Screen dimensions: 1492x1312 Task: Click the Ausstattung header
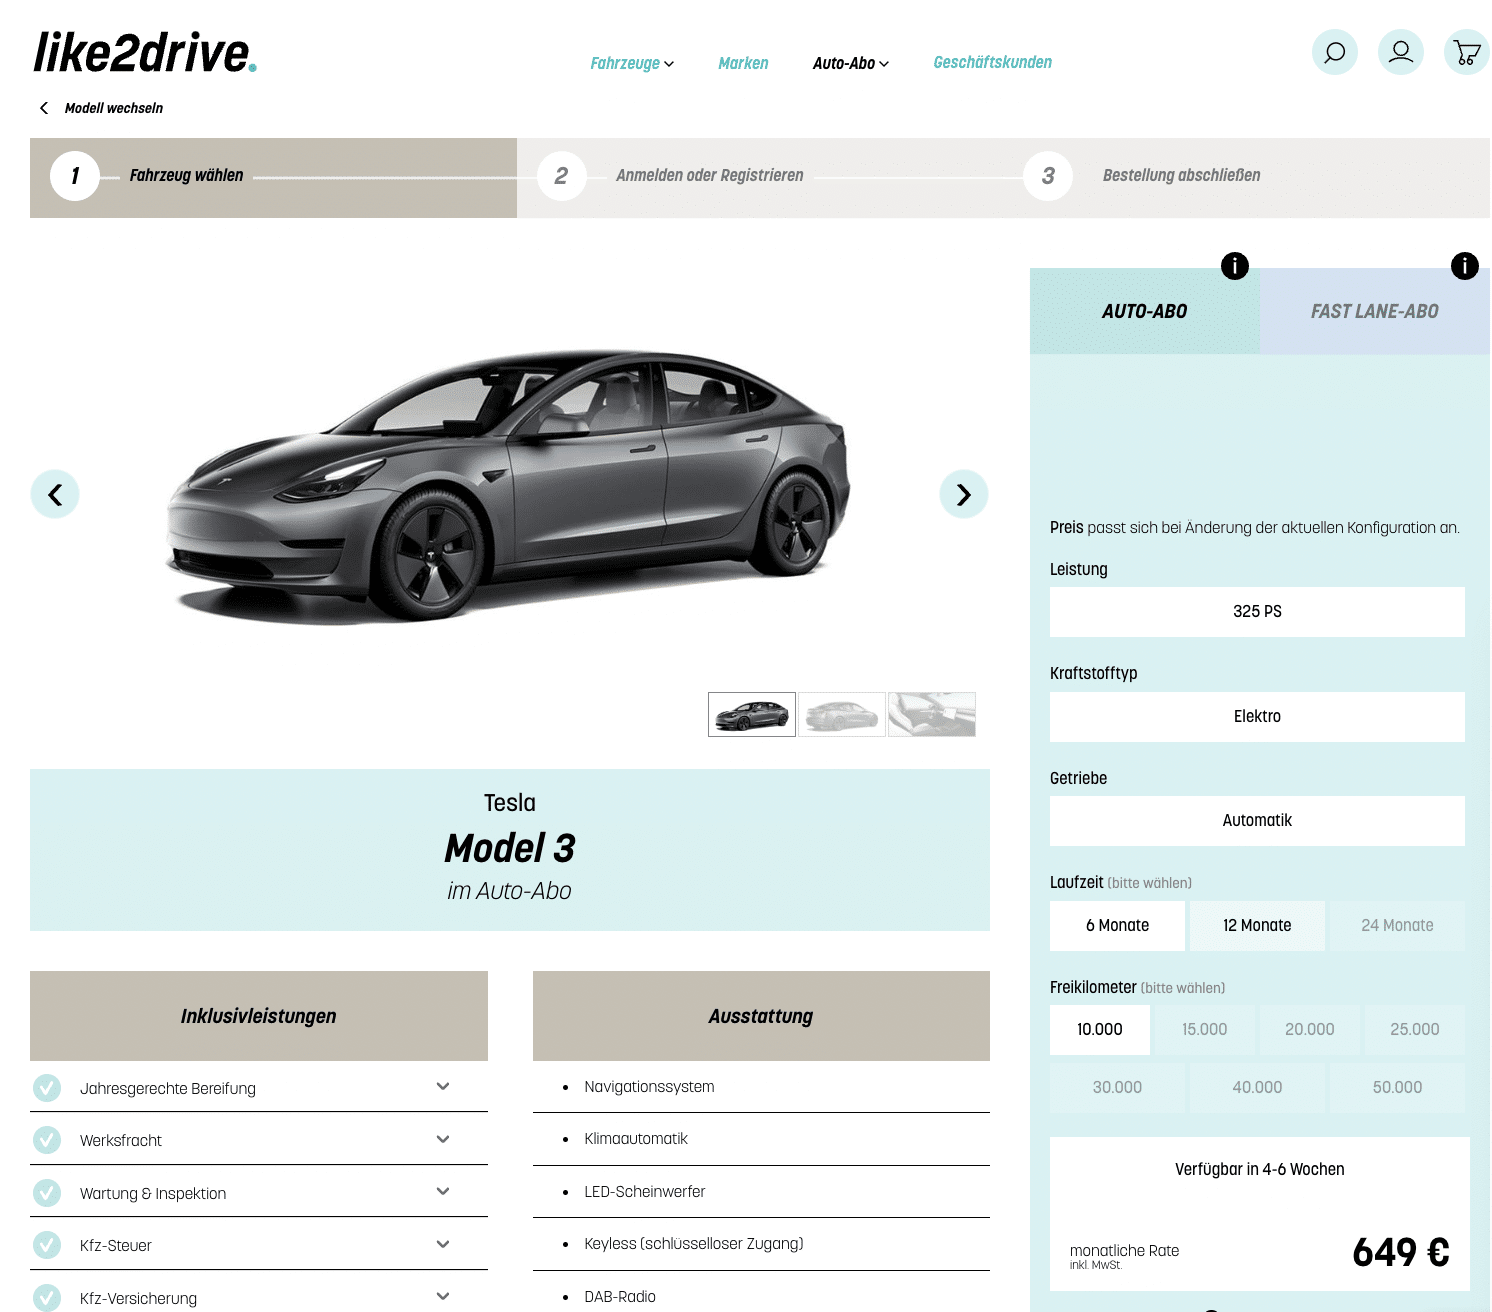[x=761, y=1016]
